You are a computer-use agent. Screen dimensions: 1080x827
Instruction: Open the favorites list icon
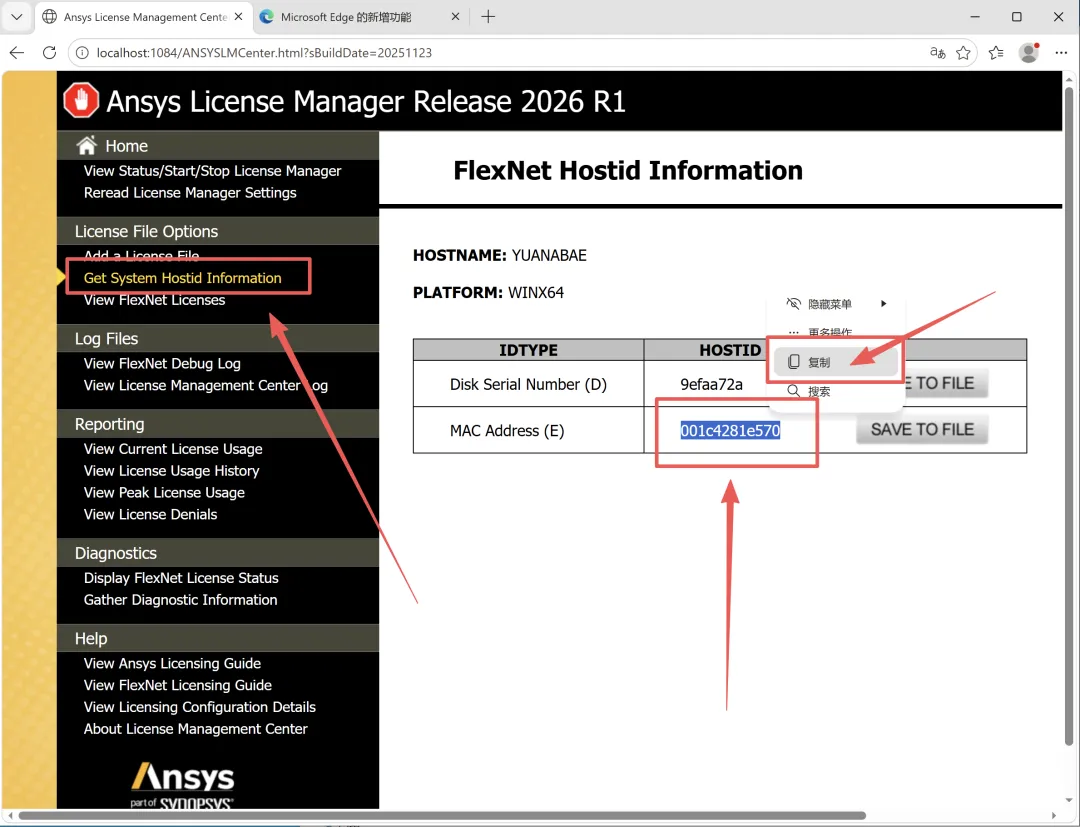coord(996,53)
